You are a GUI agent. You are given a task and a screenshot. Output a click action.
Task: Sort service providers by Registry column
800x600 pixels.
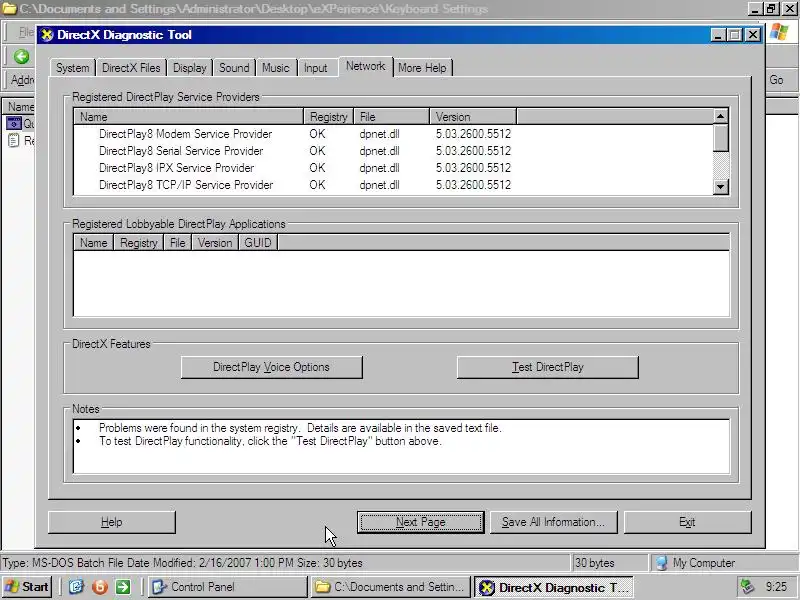pos(329,117)
